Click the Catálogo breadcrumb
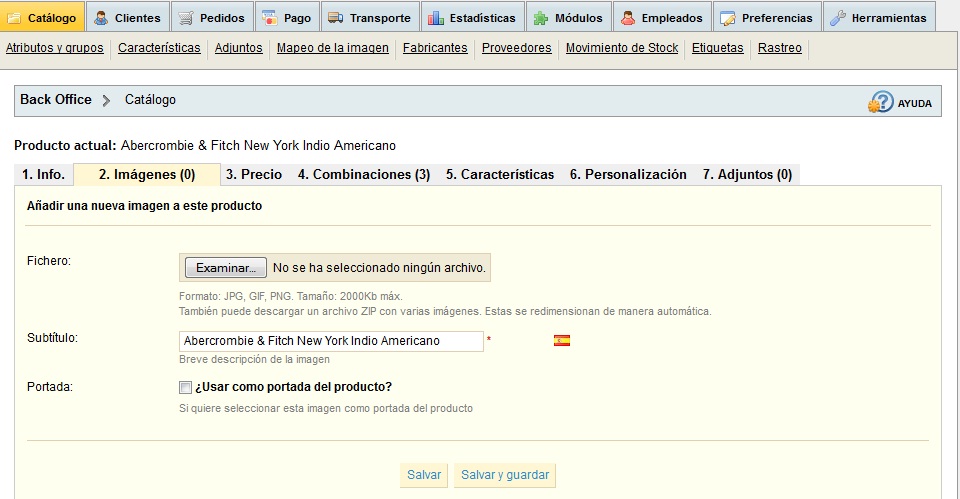This screenshot has height=499, width=960. pos(150,99)
